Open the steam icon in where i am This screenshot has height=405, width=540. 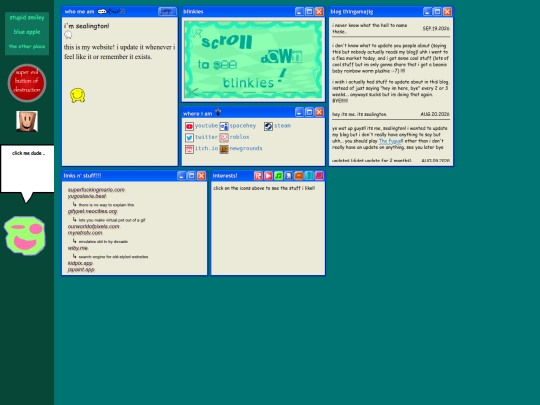coord(268,126)
